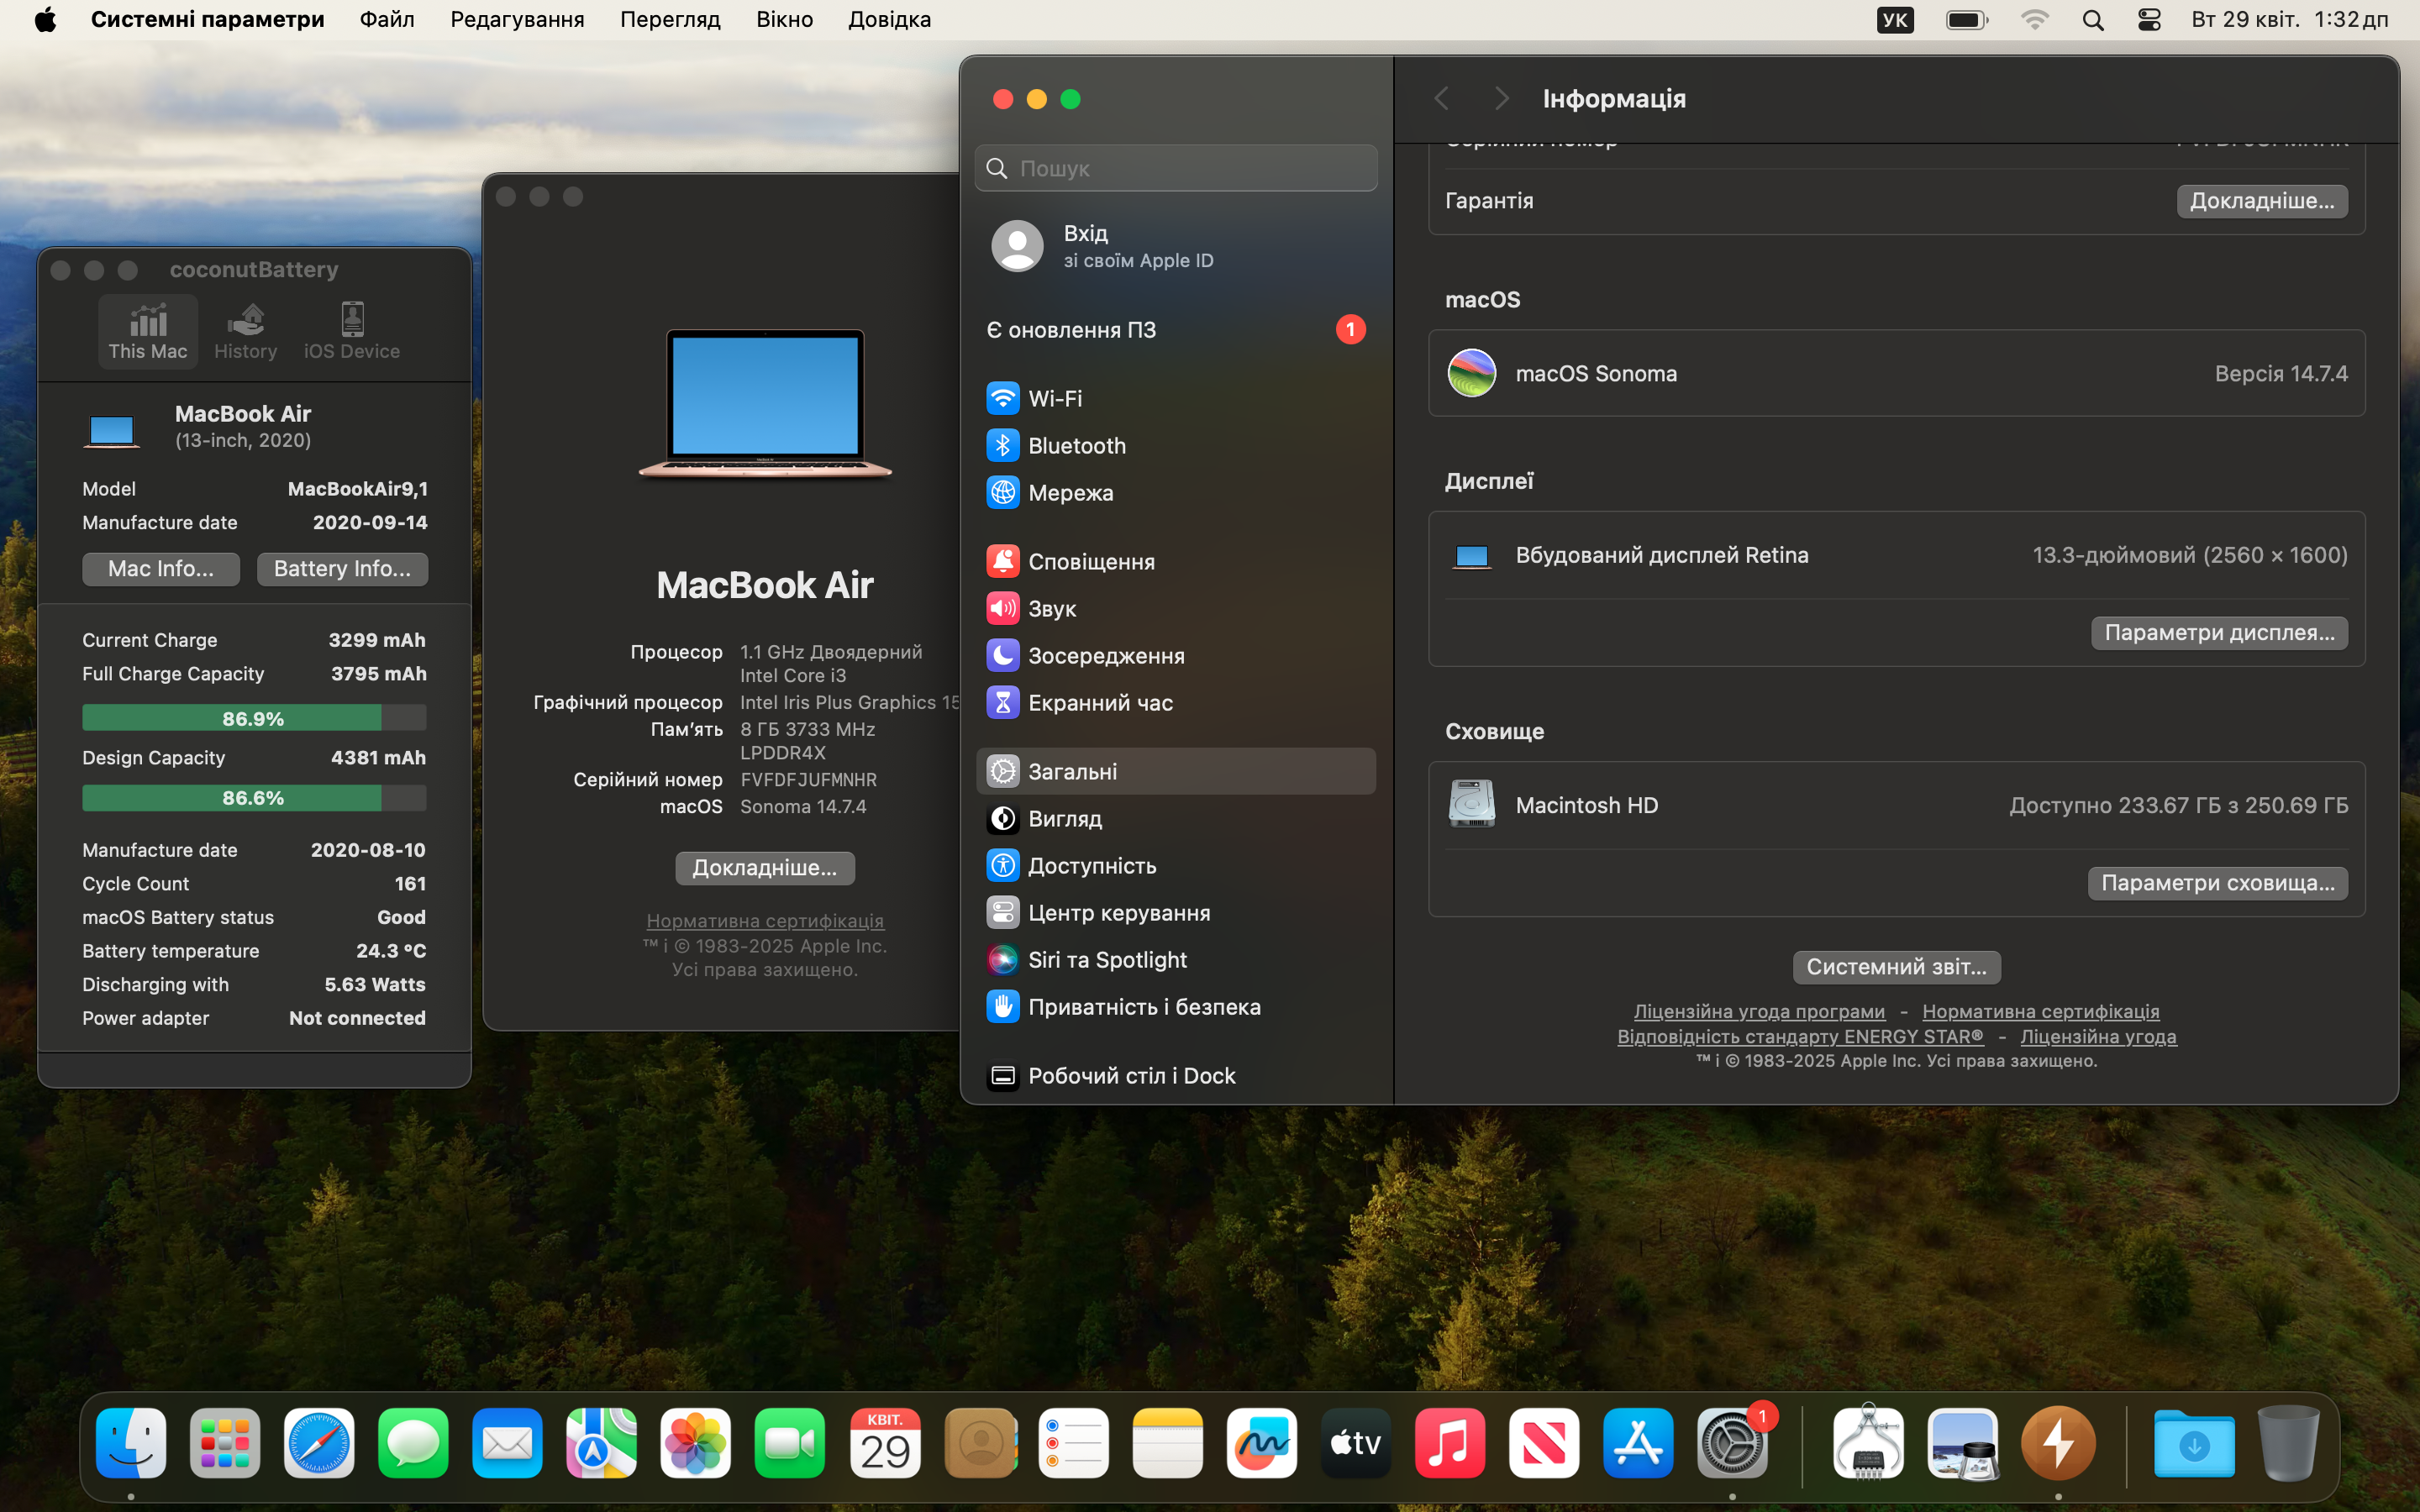Open Freeform from the Dock
Screen dimensions: 2420x1512
pyautogui.click(x=1262, y=1443)
